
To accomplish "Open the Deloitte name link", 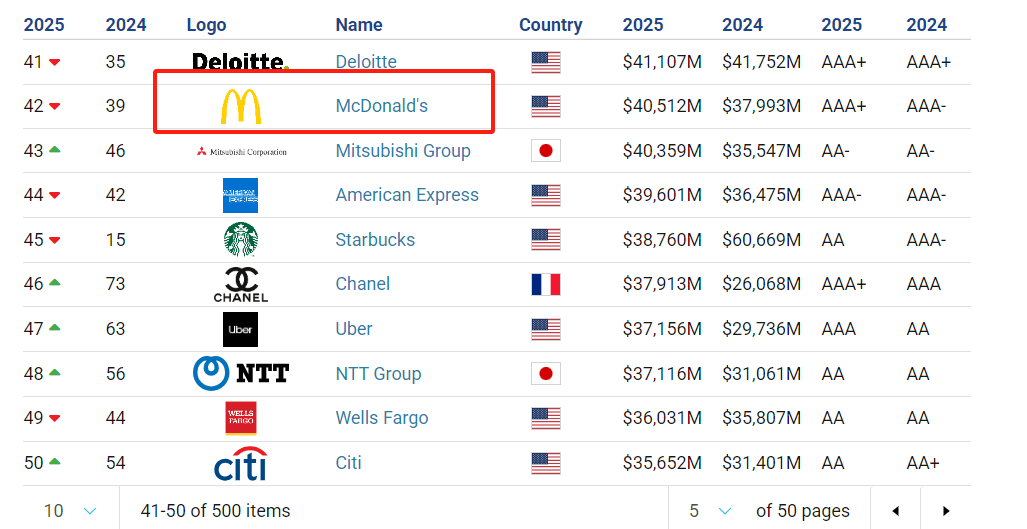I will tap(366, 62).
